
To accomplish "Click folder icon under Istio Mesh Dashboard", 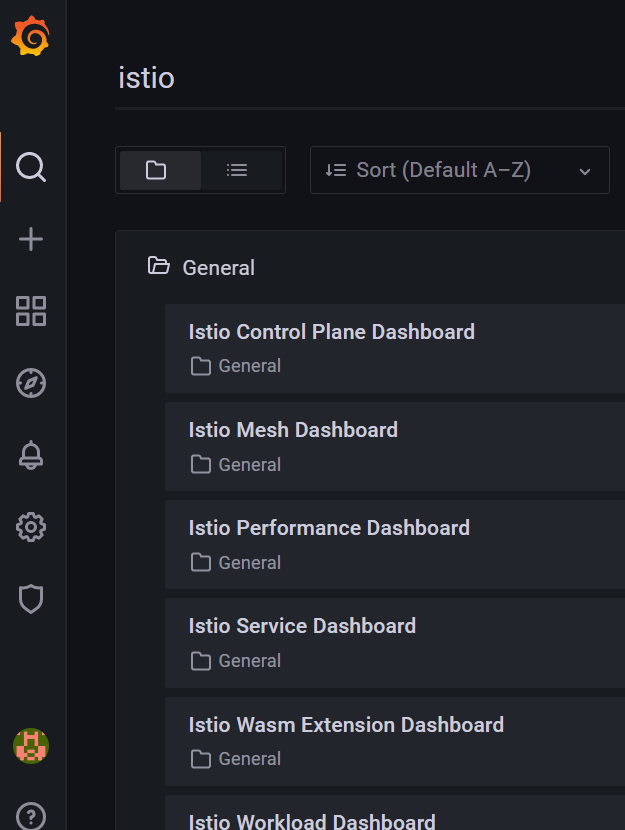I will coord(201,464).
